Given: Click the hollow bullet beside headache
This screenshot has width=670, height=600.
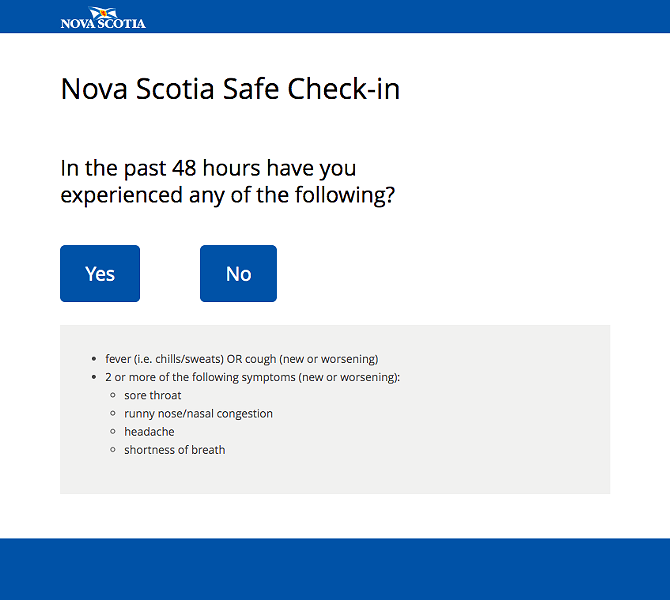Looking at the screenshot, I should [x=113, y=432].
